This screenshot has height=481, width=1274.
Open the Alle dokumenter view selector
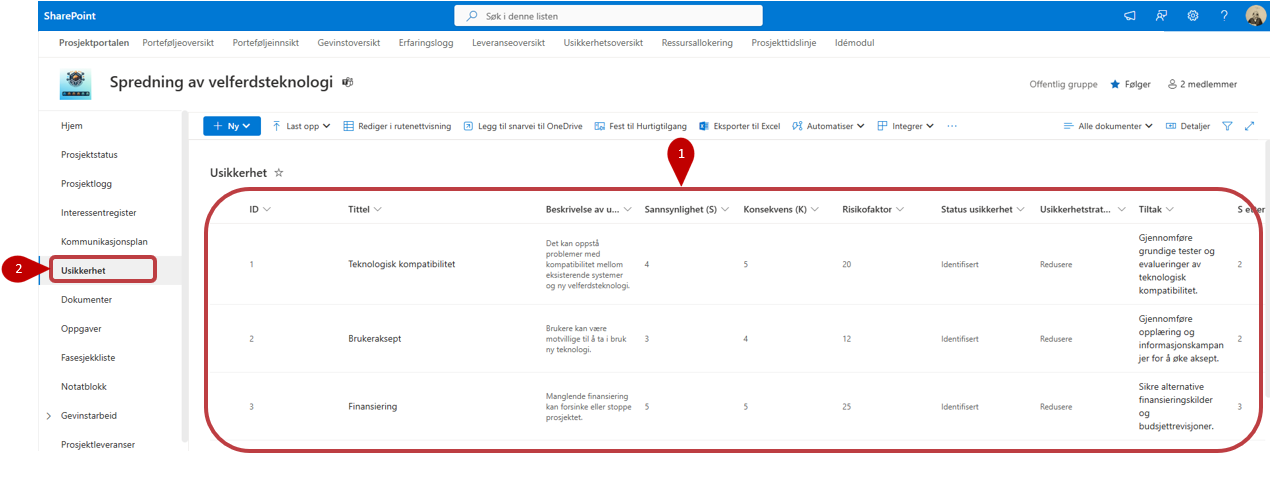(1108, 126)
